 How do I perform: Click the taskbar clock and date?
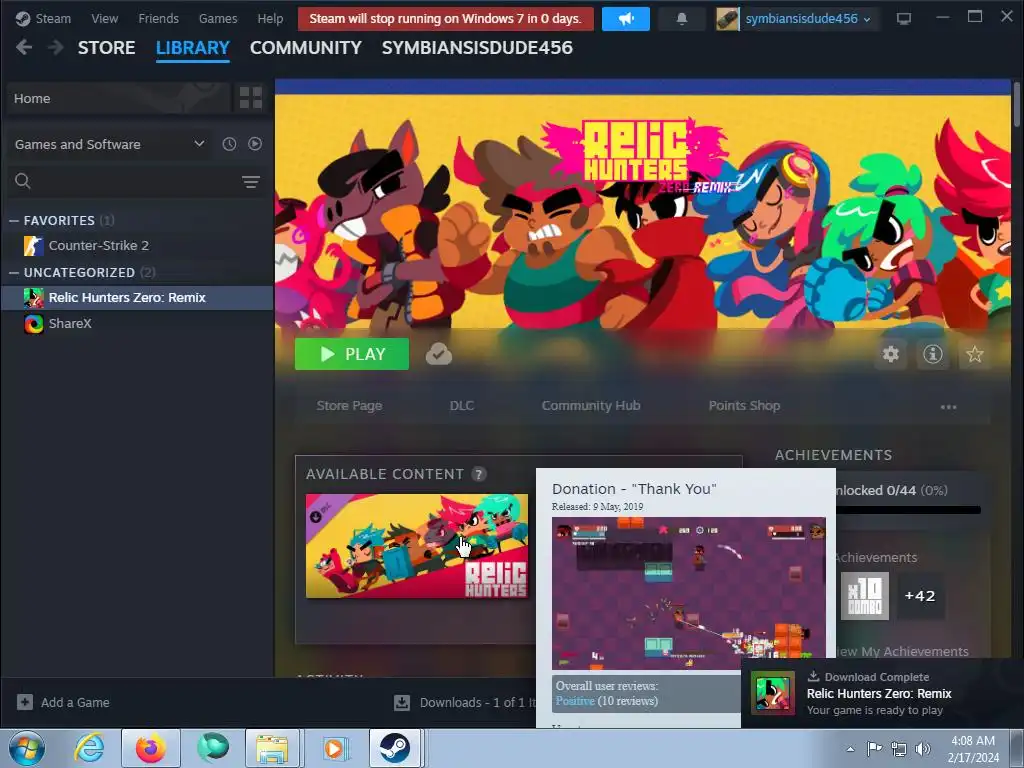click(973, 749)
